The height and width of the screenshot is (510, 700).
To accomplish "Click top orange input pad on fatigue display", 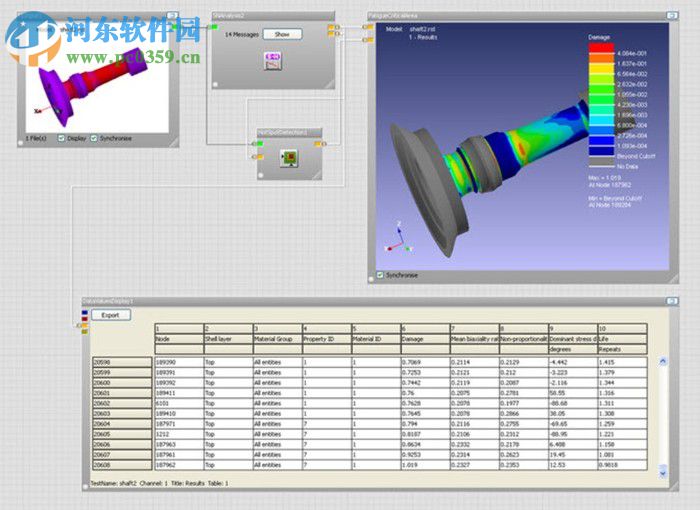I will [x=370, y=27].
